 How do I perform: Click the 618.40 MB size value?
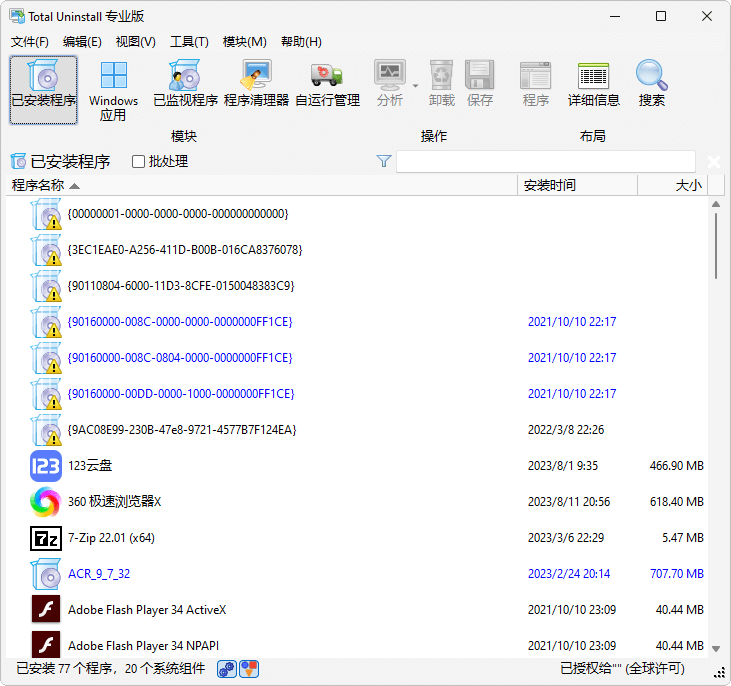point(676,502)
